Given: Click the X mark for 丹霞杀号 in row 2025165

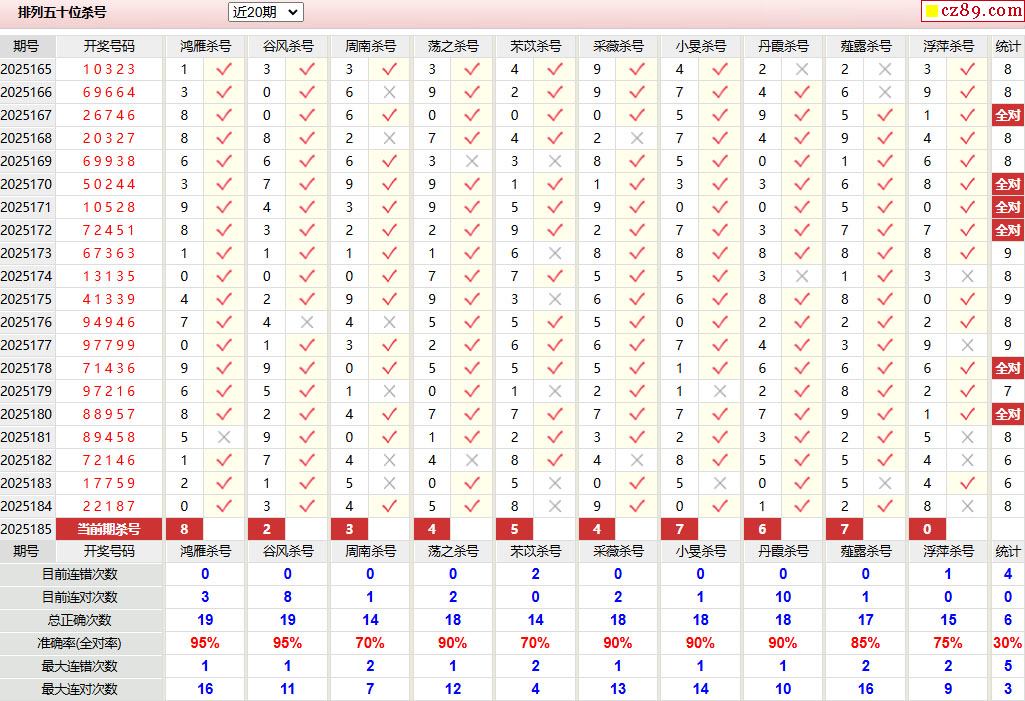Looking at the screenshot, I should pos(802,69).
